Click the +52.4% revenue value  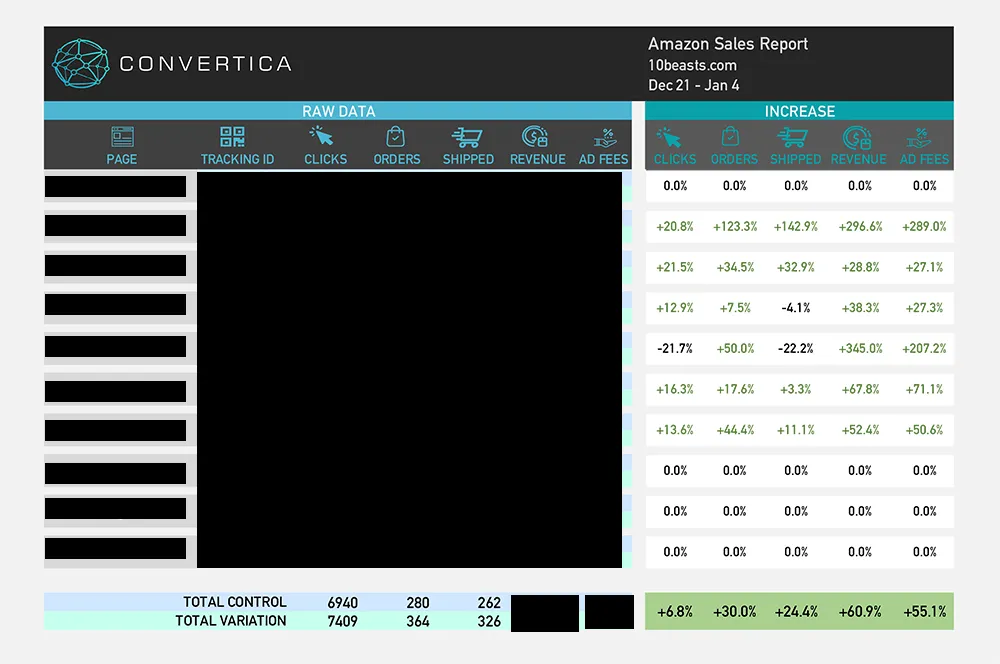point(860,430)
